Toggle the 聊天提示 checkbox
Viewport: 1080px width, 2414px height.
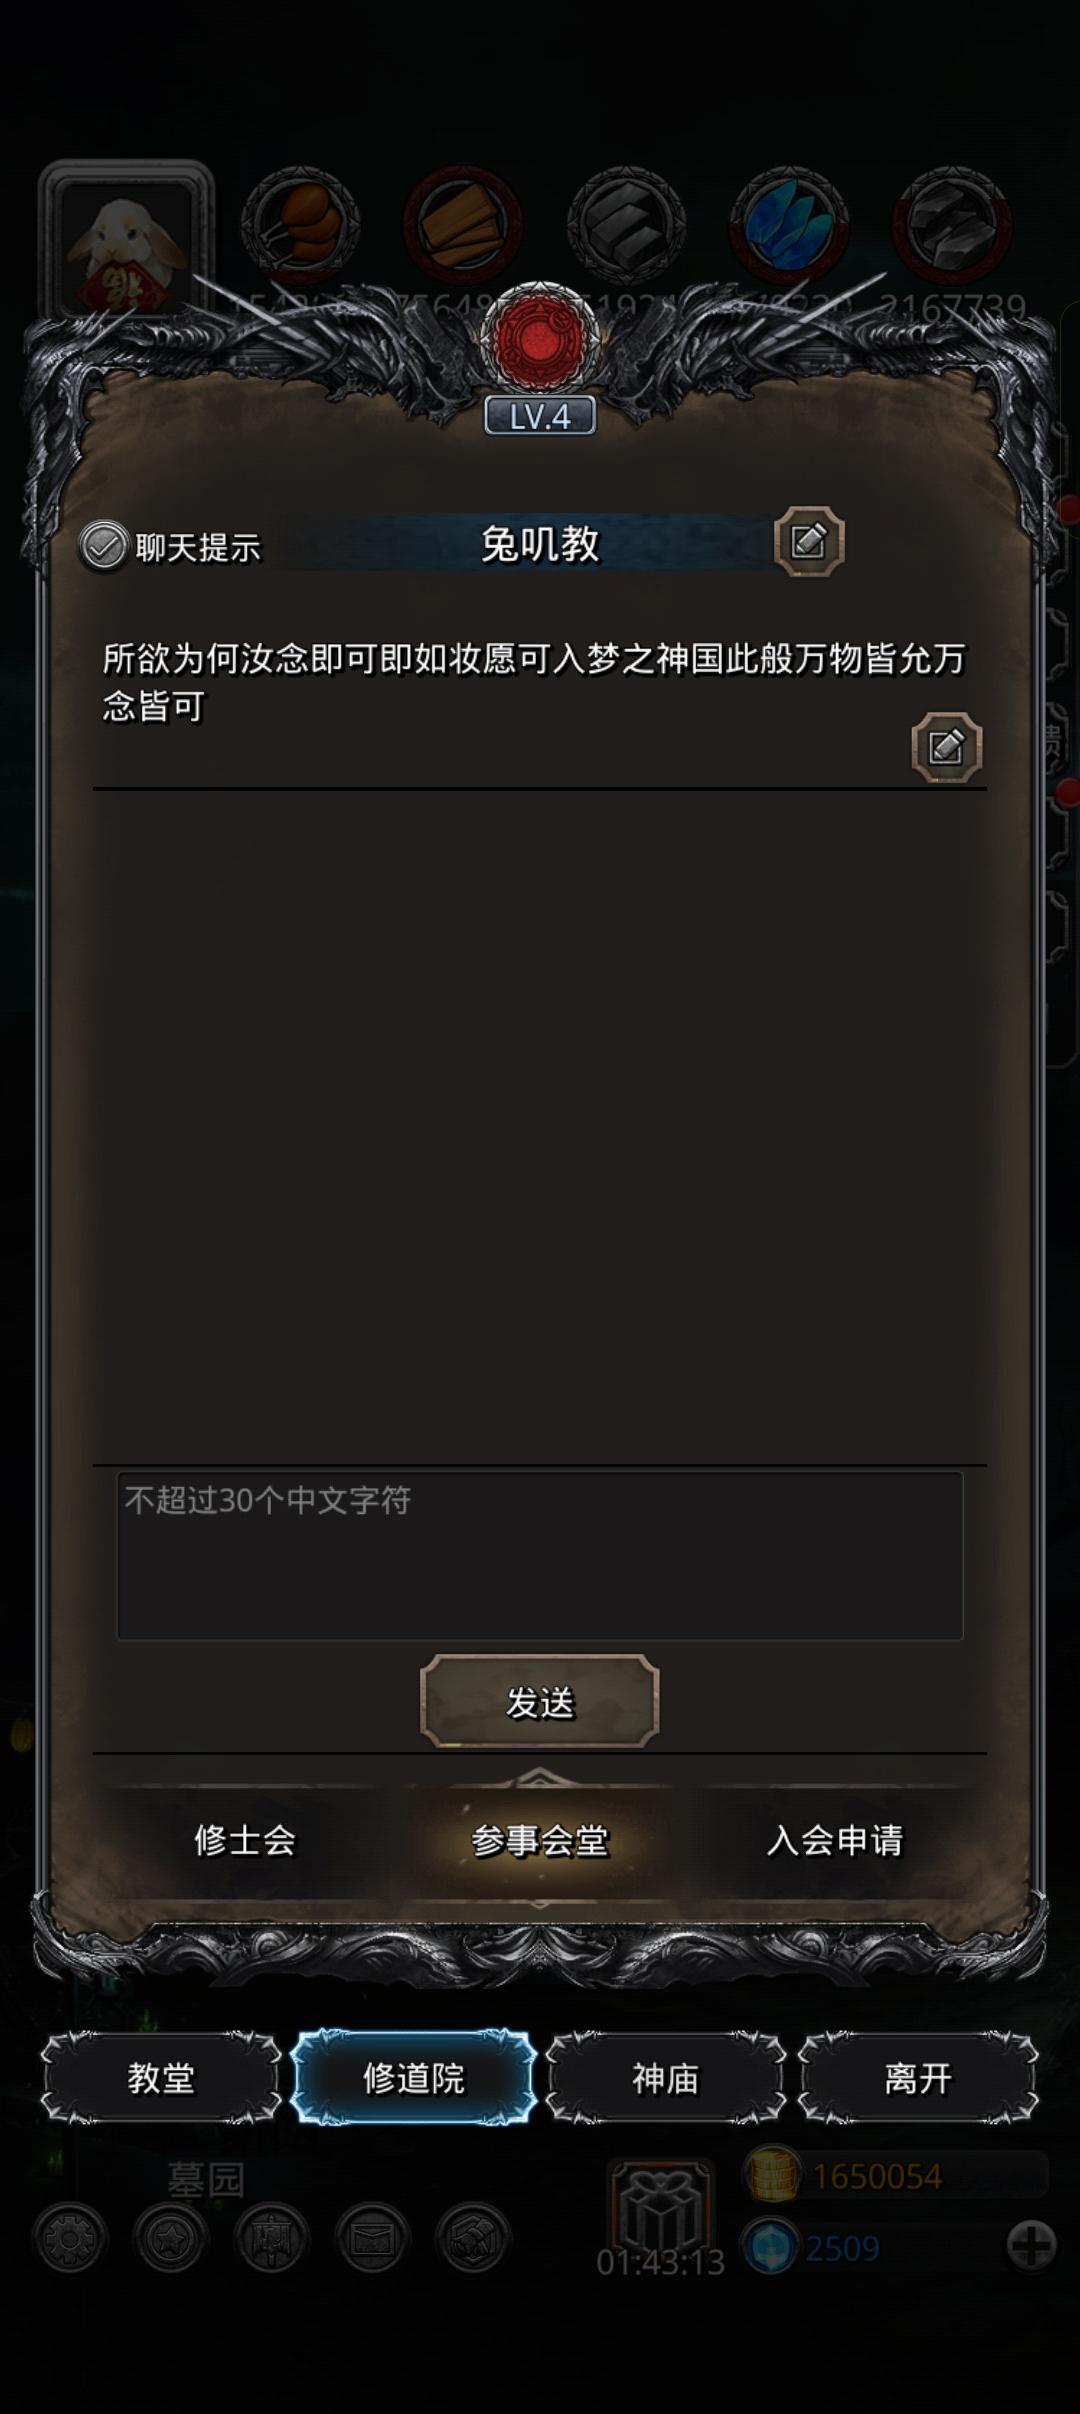tap(103, 546)
